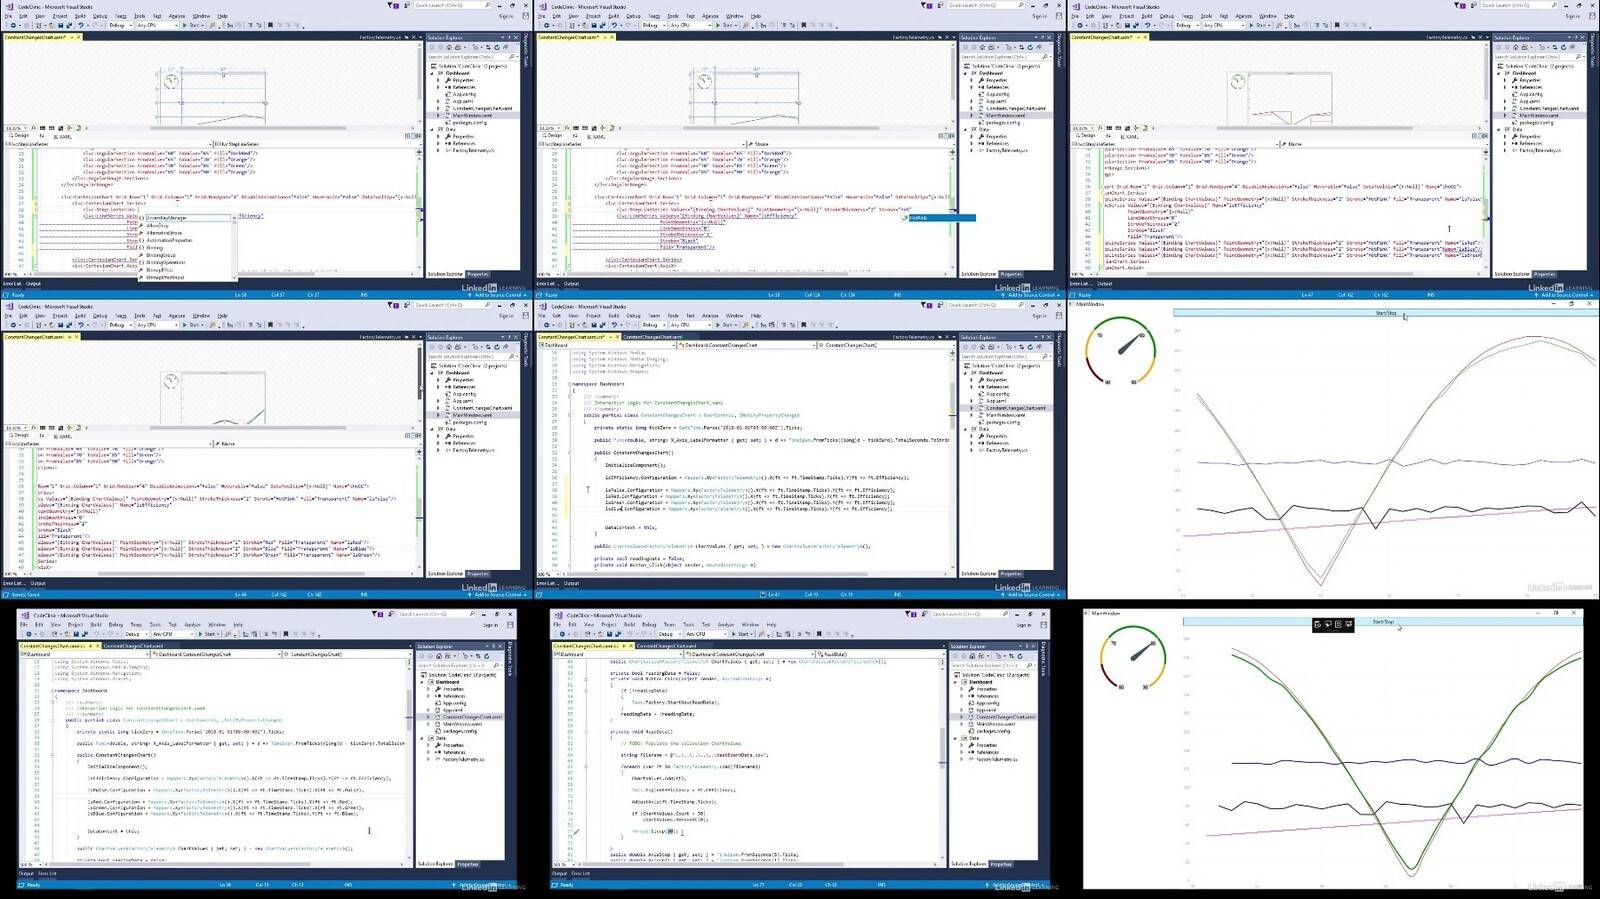
Task: Open Dashboard project dropdown in bottom-left editor
Action: [86, 654]
